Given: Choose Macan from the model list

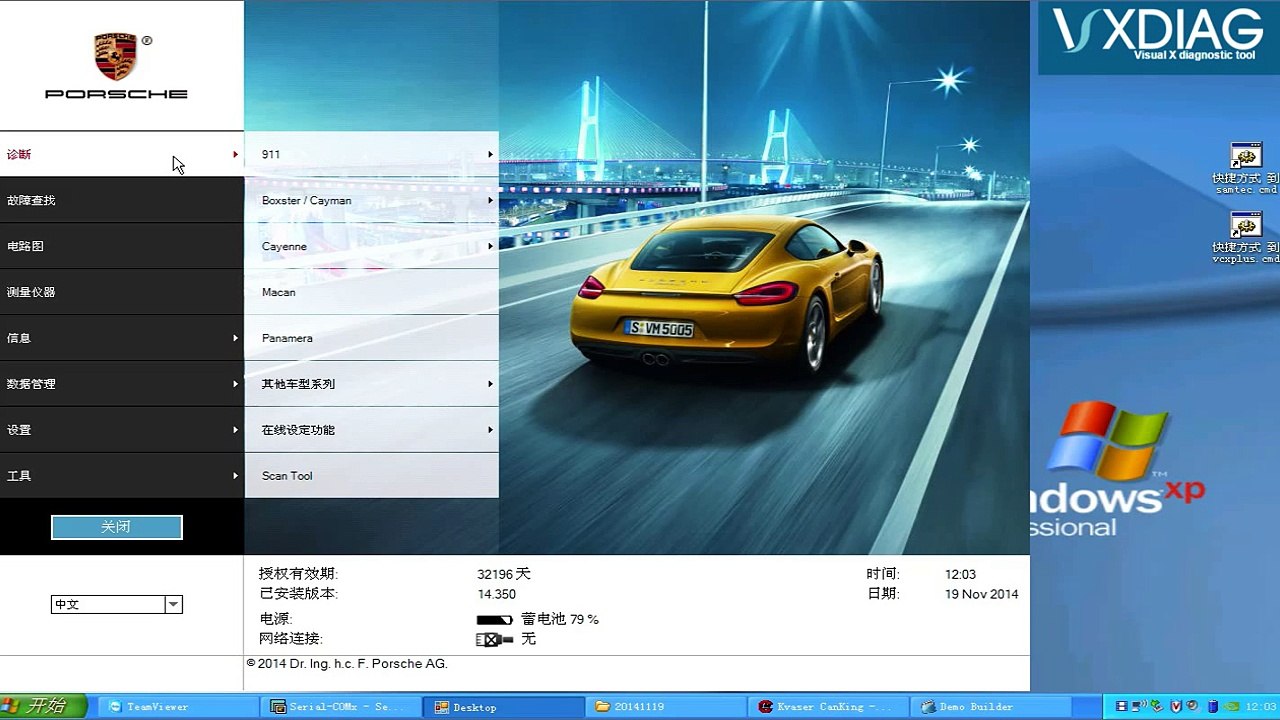Looking at the screenshot, I should click(372, 292).
